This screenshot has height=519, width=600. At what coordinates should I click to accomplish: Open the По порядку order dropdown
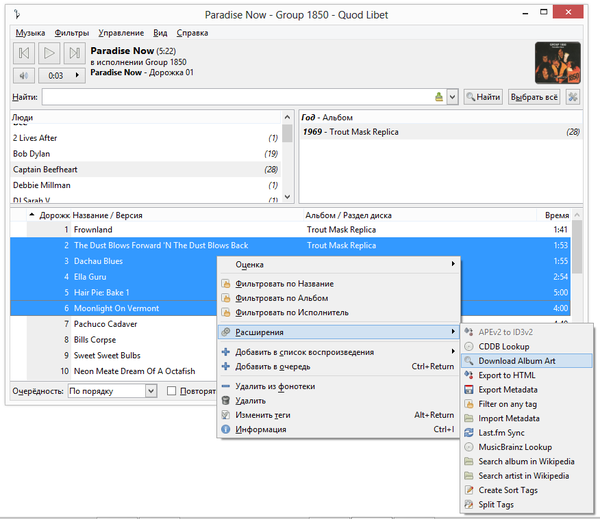point(112,391)
